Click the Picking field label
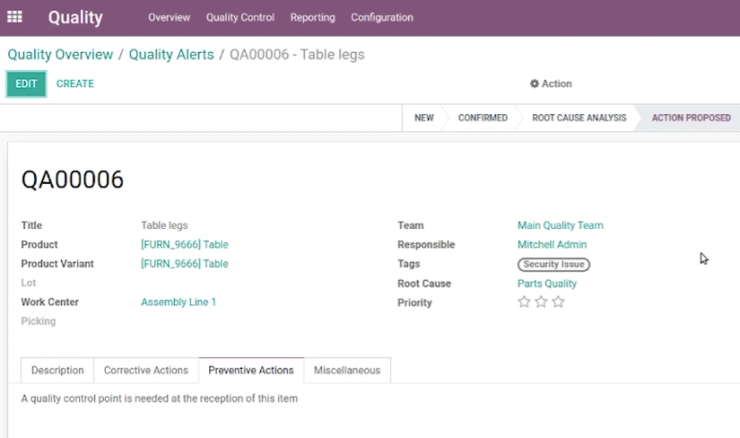This screenshot has width=740, height=438. (x=38, y=321)
